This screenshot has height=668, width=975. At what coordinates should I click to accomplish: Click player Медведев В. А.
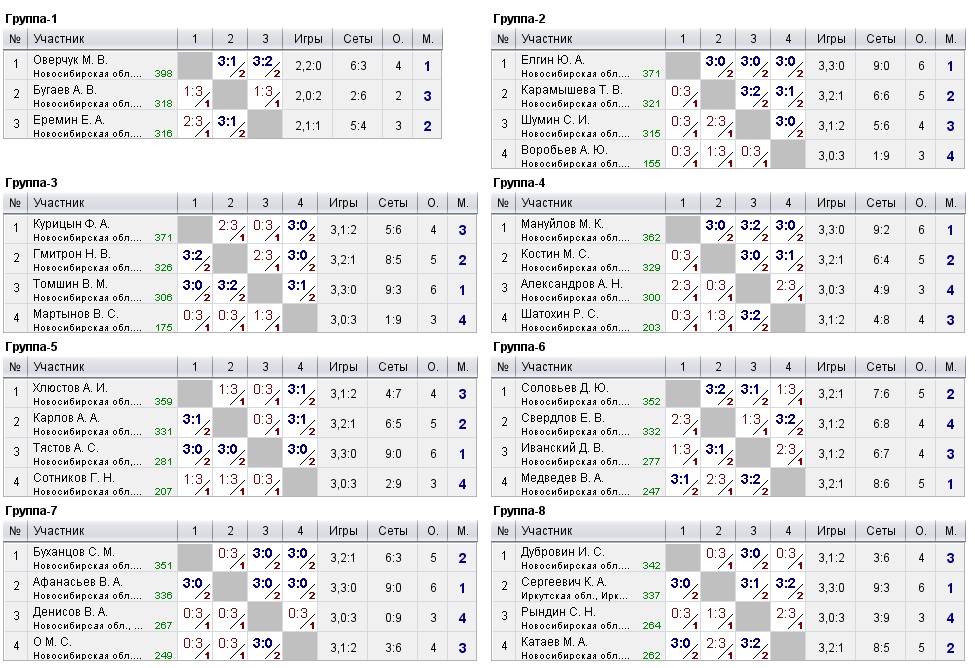(x=563, y=478)
